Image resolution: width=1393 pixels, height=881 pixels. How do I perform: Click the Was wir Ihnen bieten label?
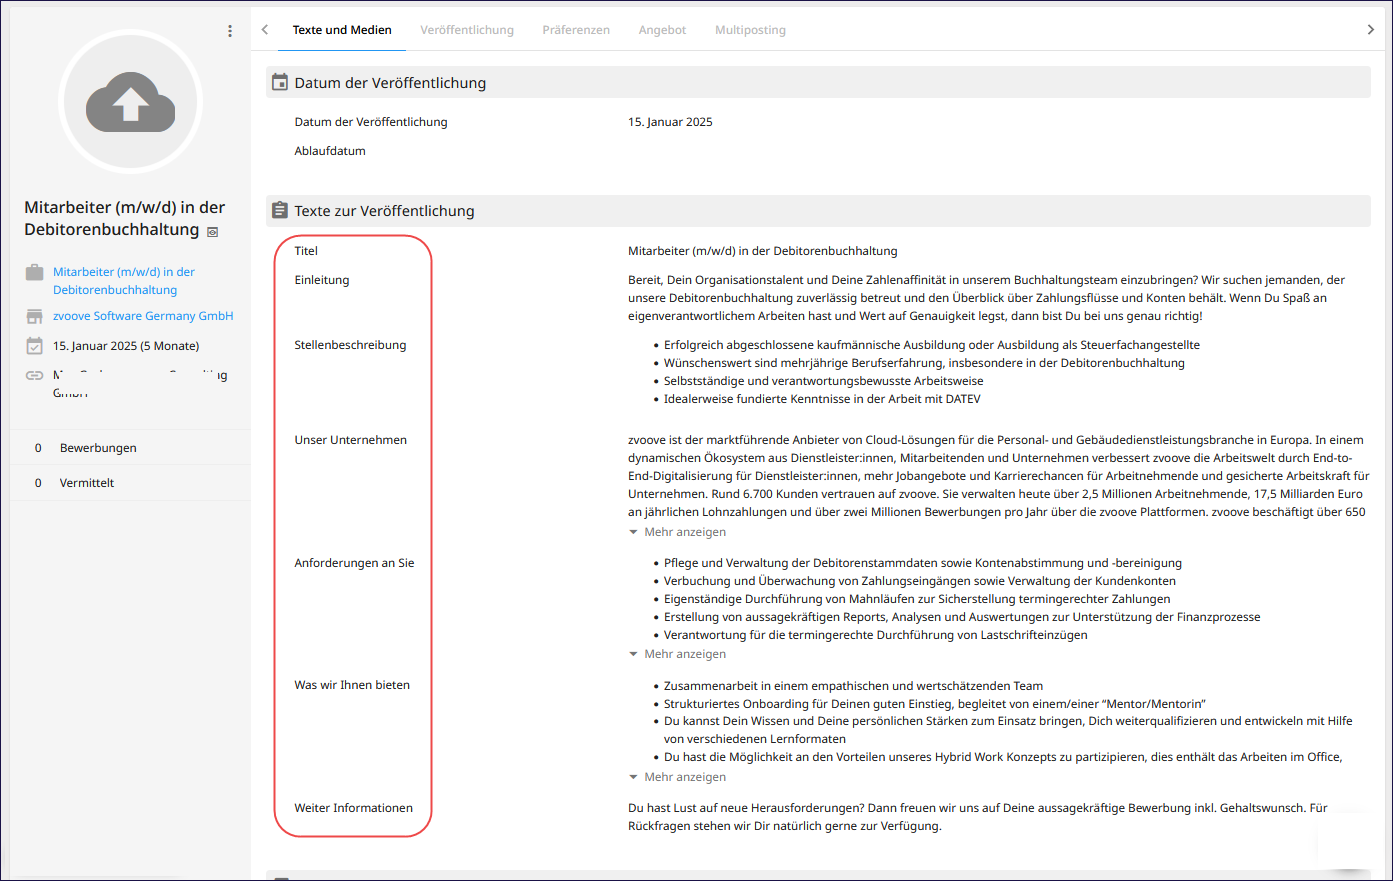[352, 685]
